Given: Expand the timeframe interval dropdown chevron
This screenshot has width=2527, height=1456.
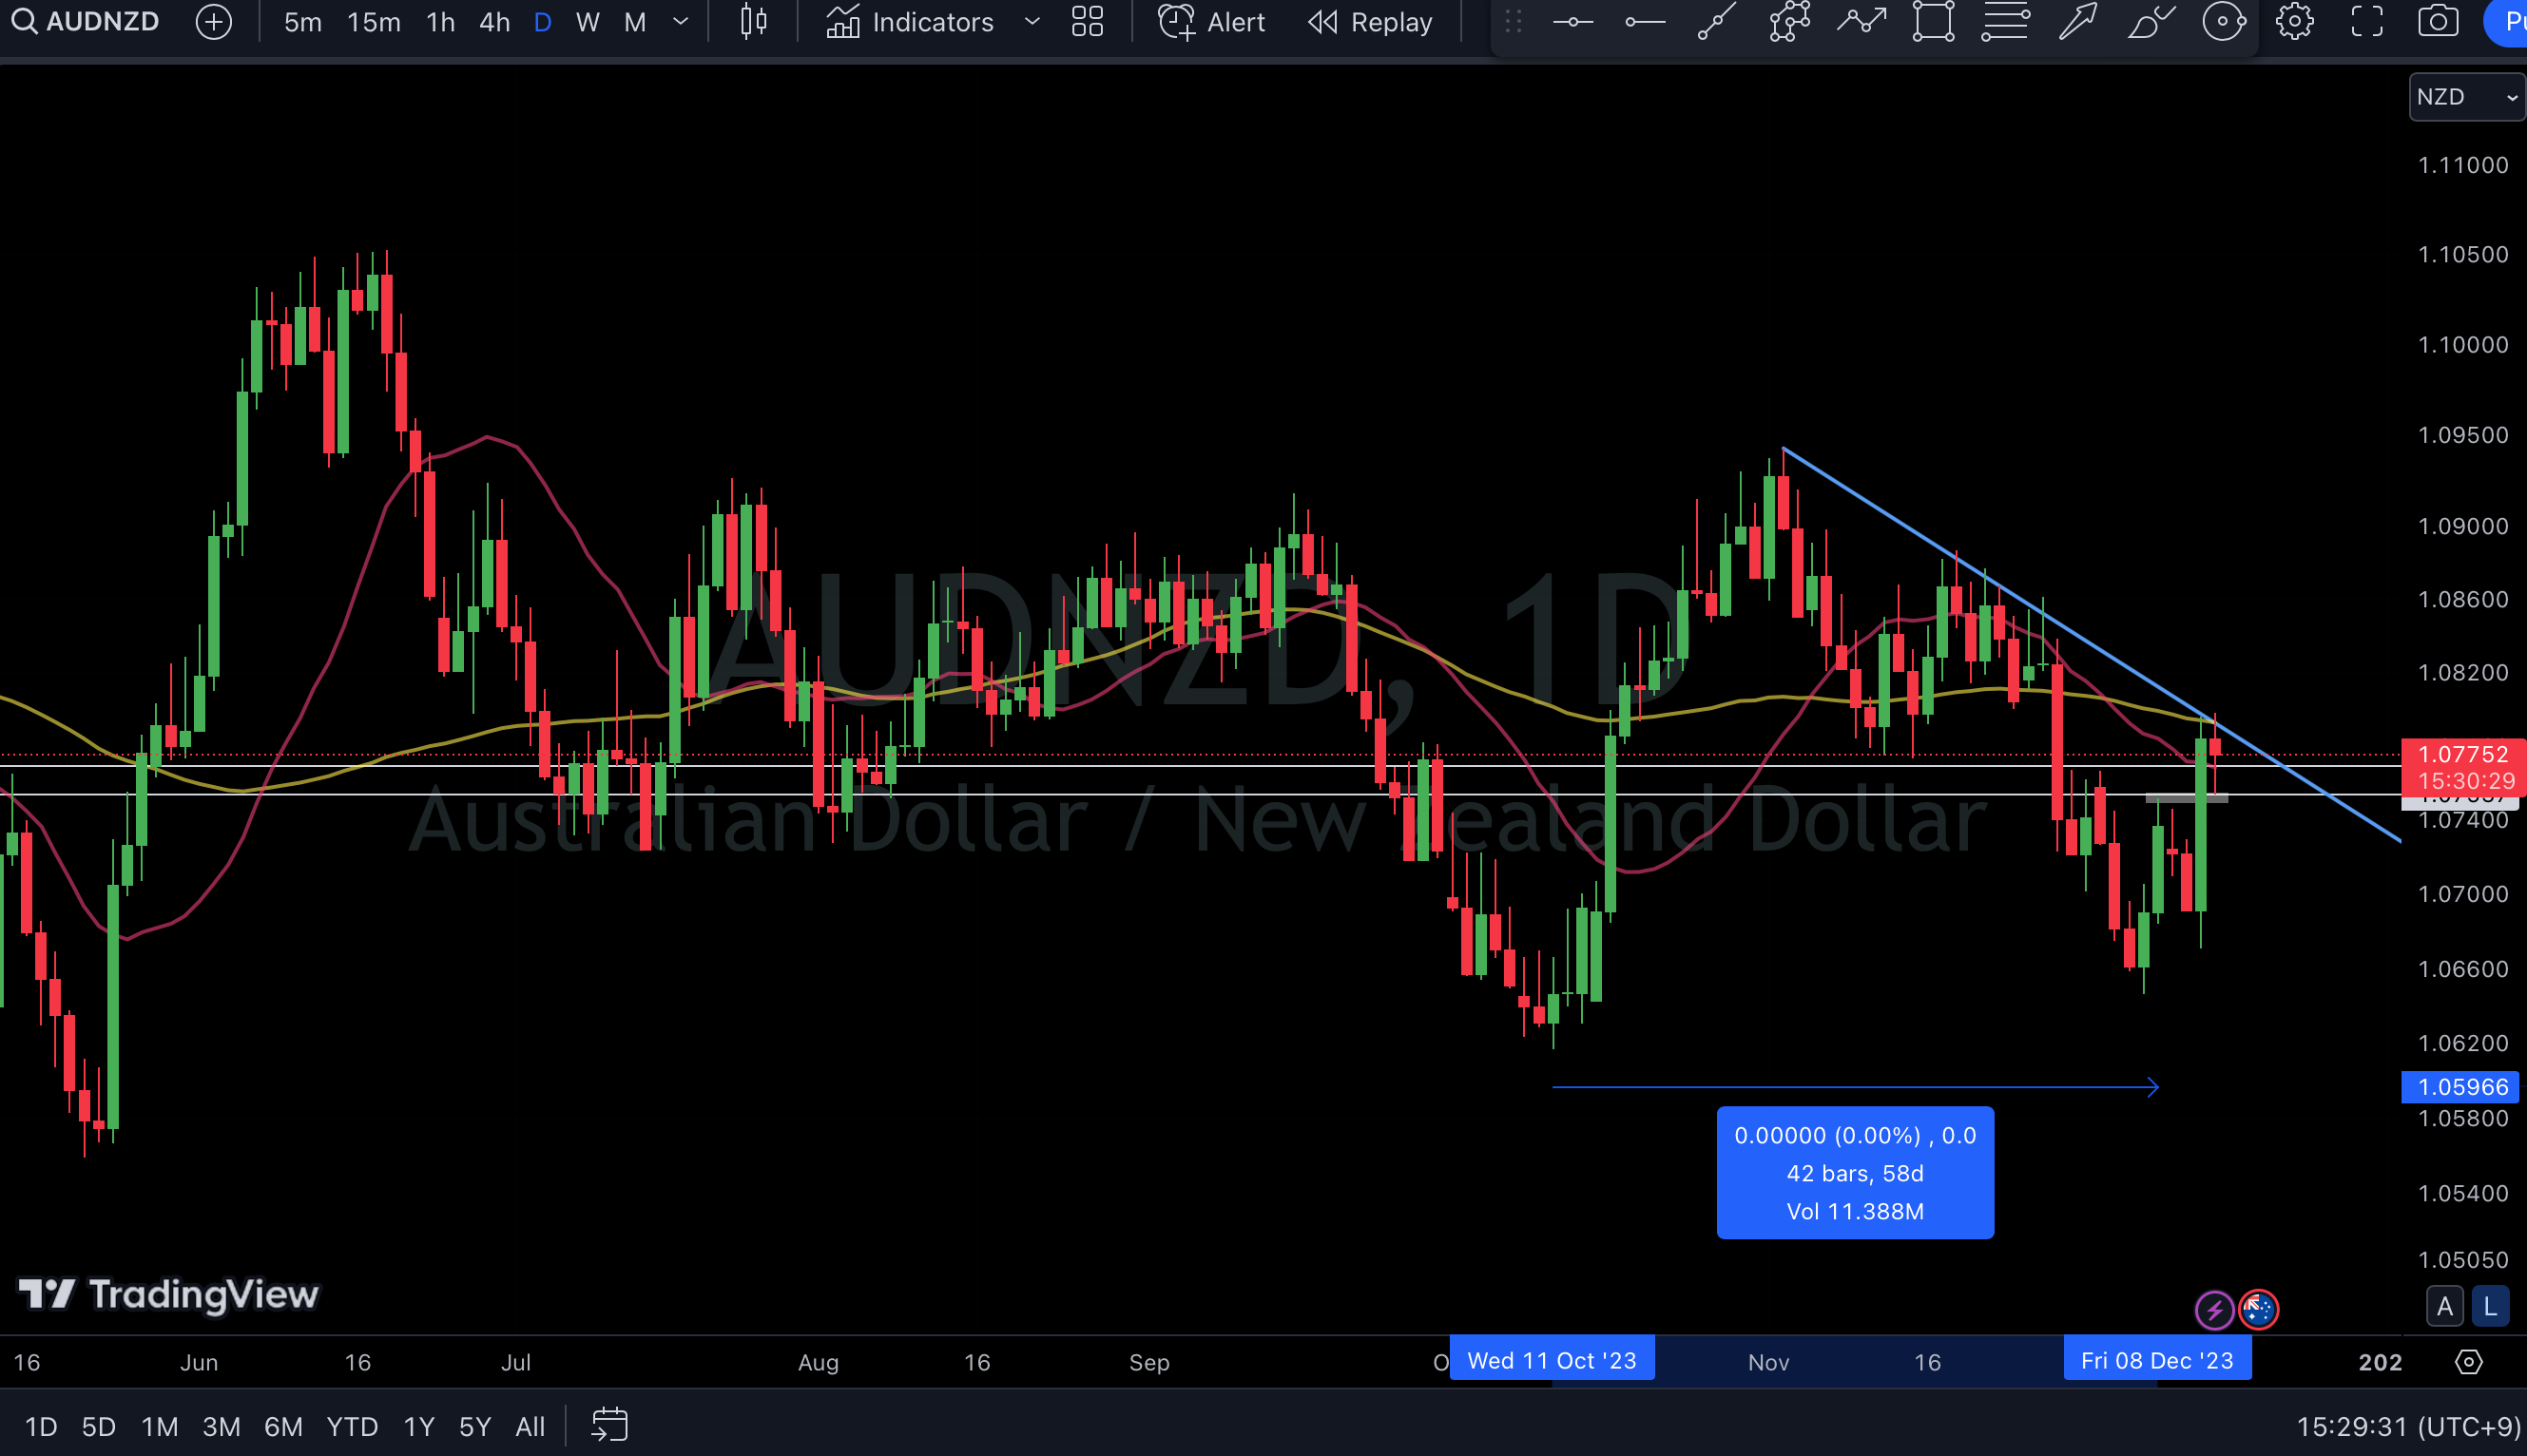Looking at the screenshot, I should [x=681, y=22].
